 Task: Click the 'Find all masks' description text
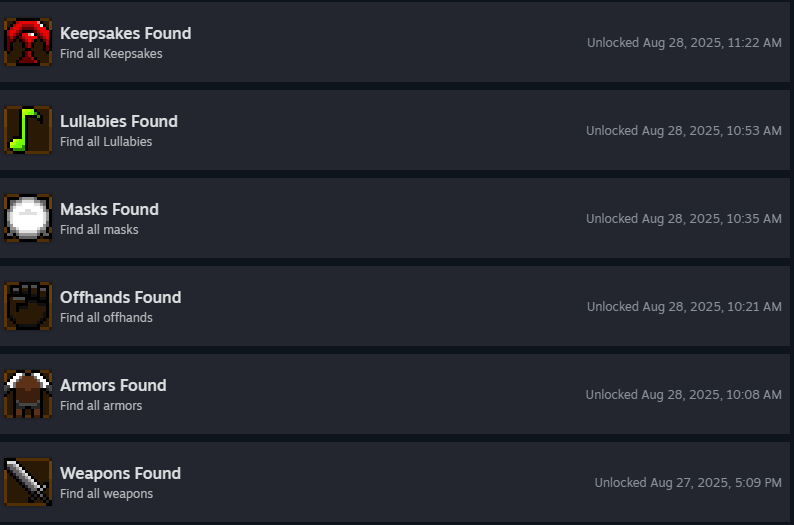99,230
